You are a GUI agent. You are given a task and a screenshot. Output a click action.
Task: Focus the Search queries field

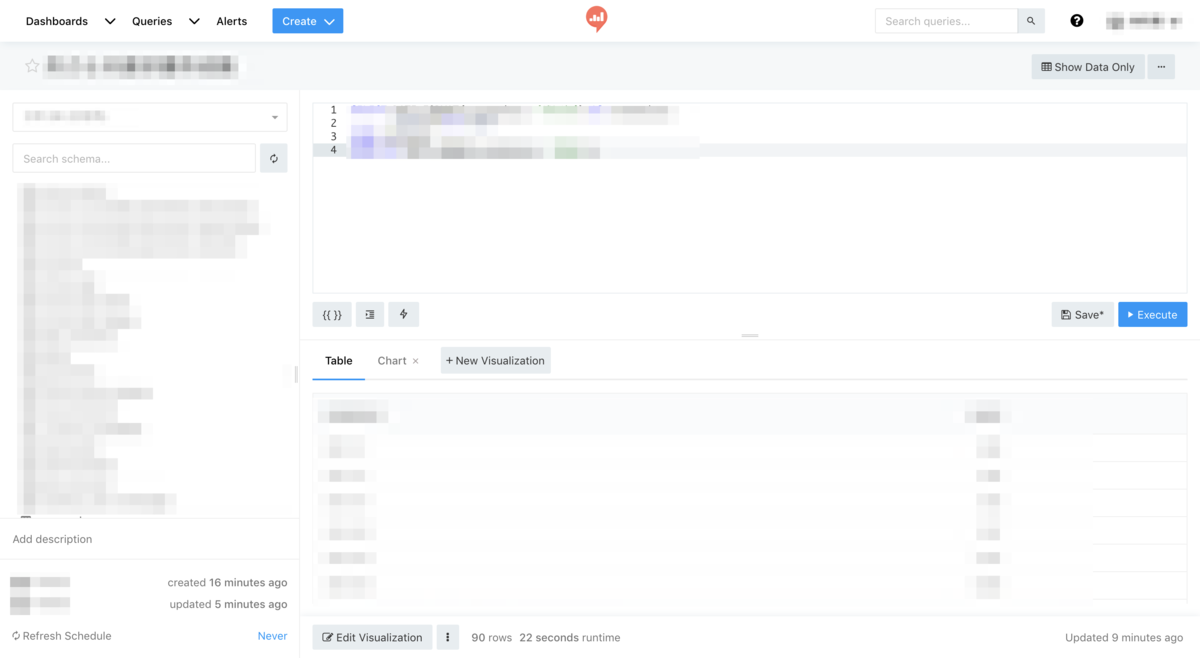coord(946,21)
